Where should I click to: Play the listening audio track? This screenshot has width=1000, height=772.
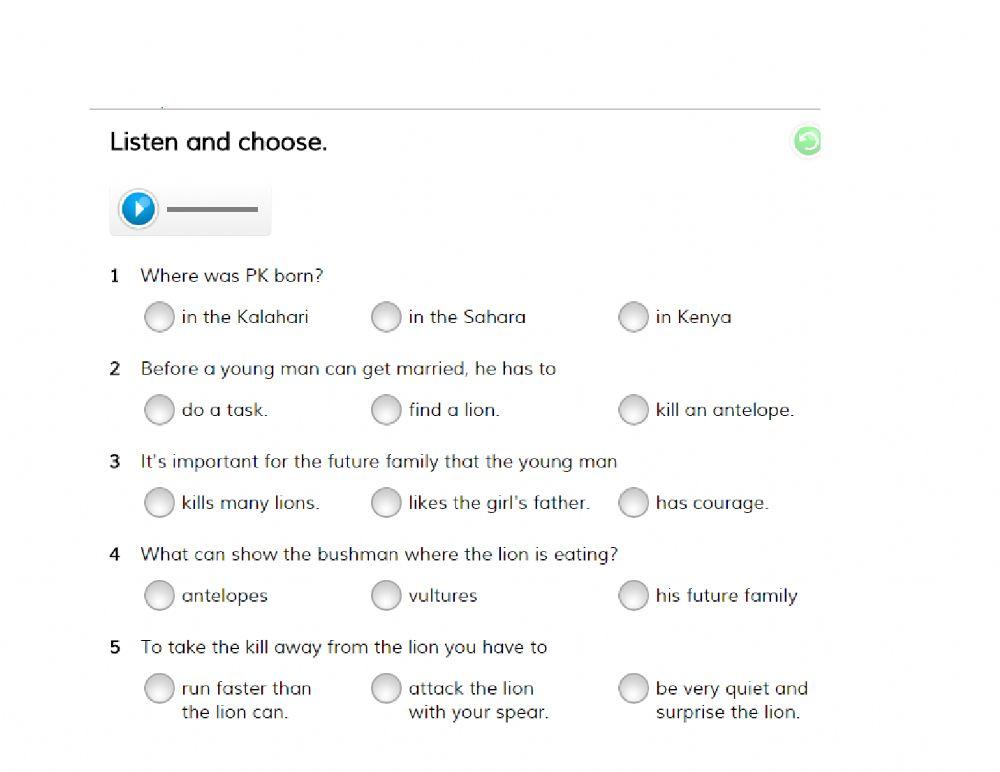pyautogui.click(x=138, y=209)
